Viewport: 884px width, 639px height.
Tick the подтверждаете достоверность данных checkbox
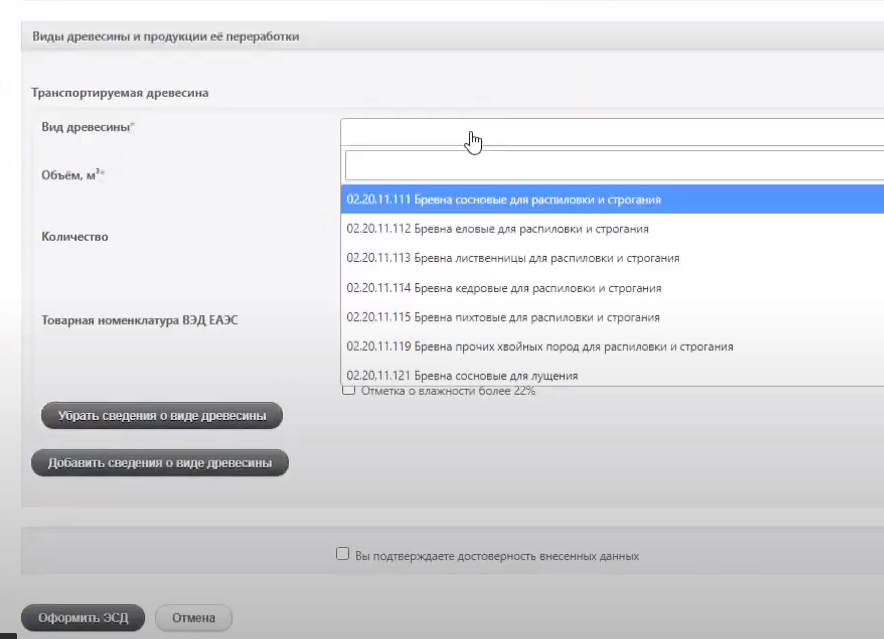tap(343, 554)
